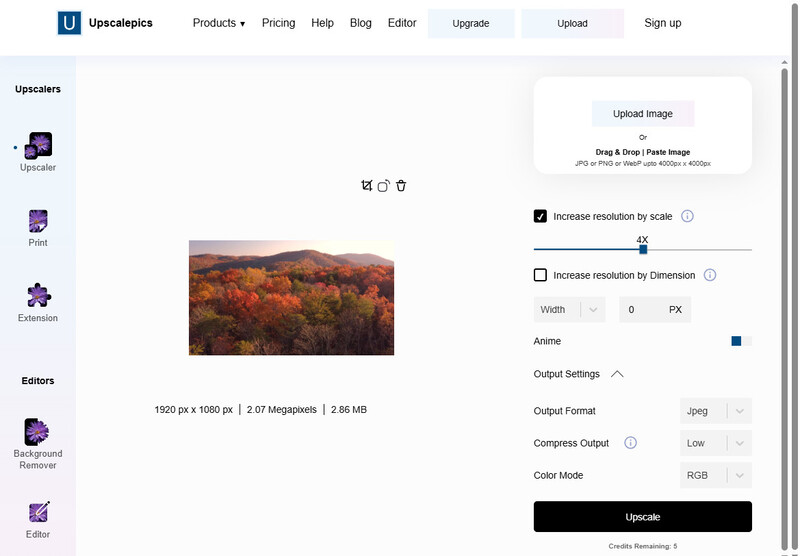Check Increase resolution by Dimension checkbox

pyautogui.click(x=540, y=275)
